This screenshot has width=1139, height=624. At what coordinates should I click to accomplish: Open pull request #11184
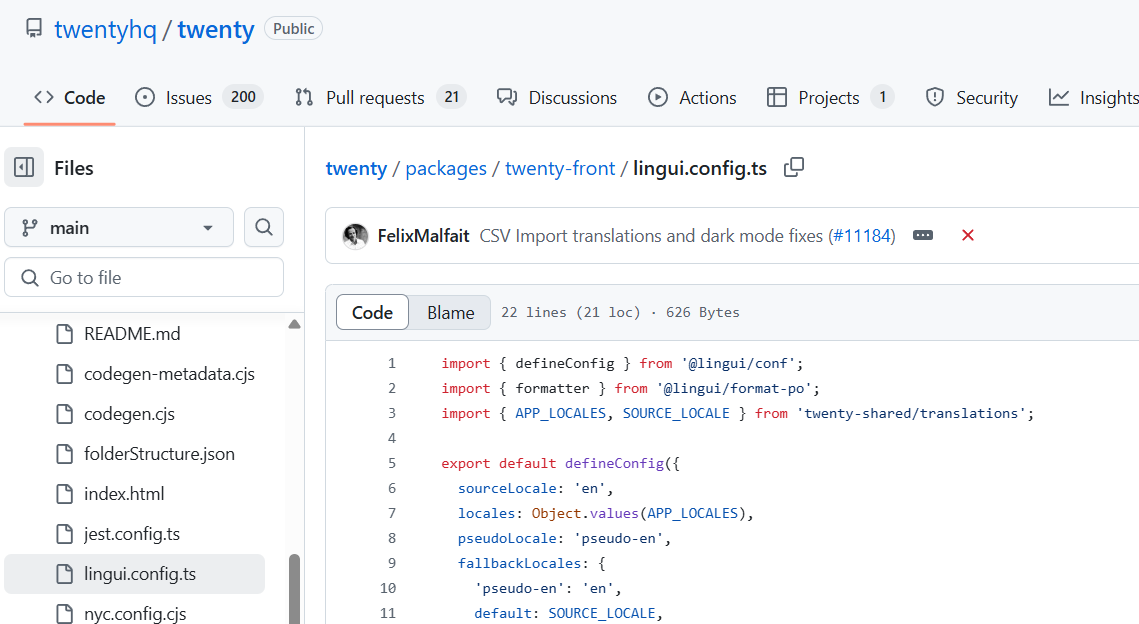pyautogui.click(x=862, y=236)
